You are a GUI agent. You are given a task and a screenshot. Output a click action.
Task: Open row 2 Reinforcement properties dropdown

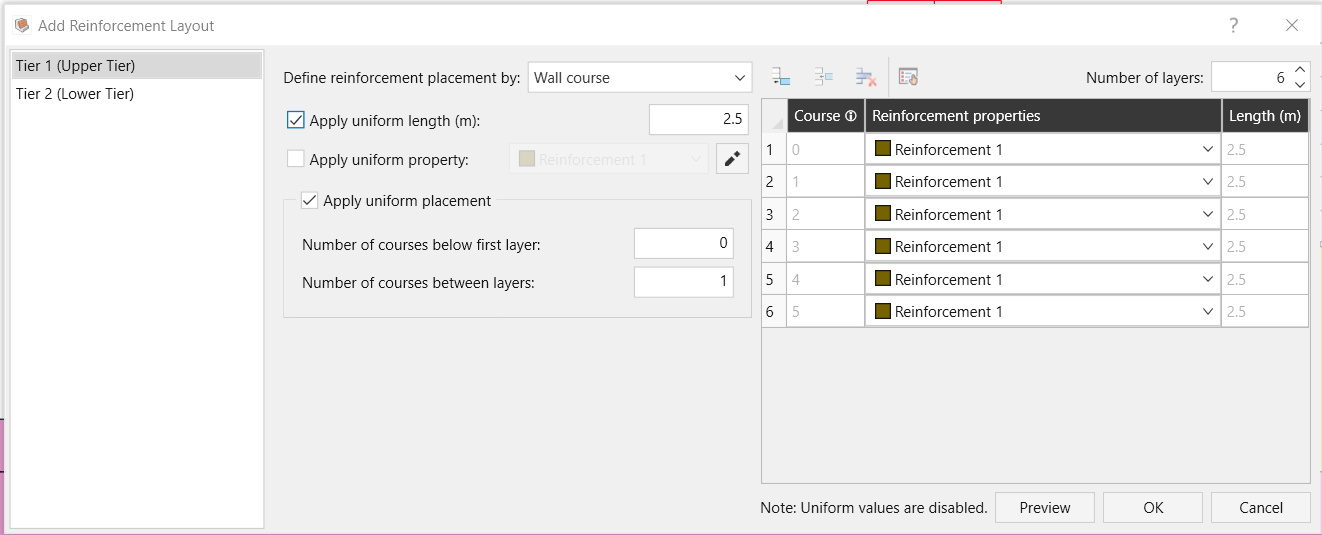1042,182
